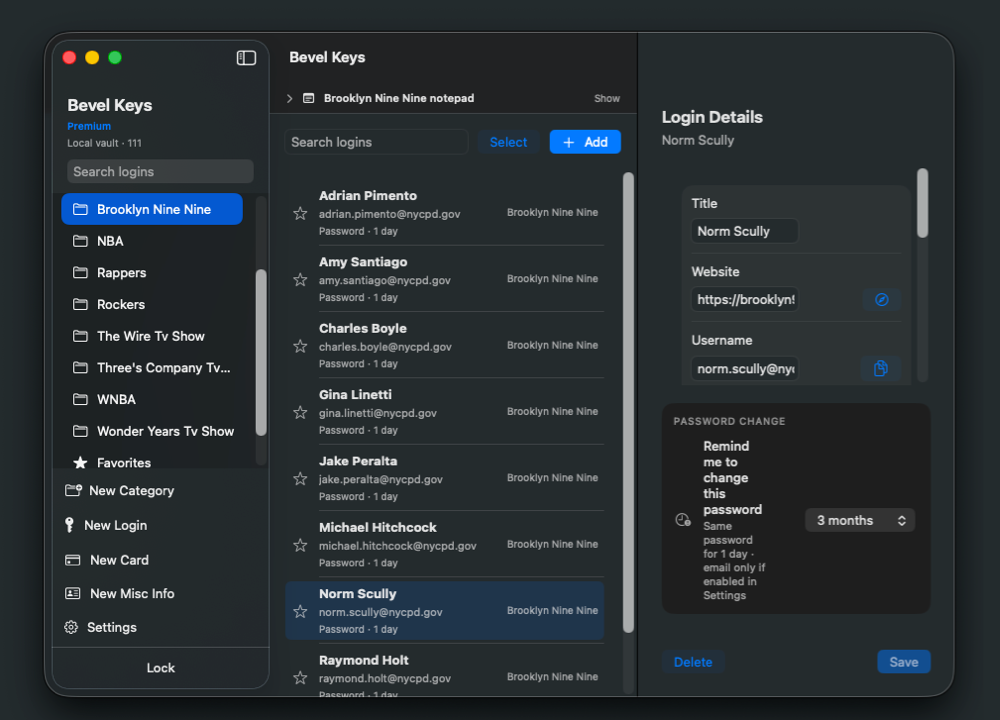Viewport: 1000px width, 720px height.
Task: Select amy.santiago@nycpd.gov entry
Action: [x=445, y=279]
